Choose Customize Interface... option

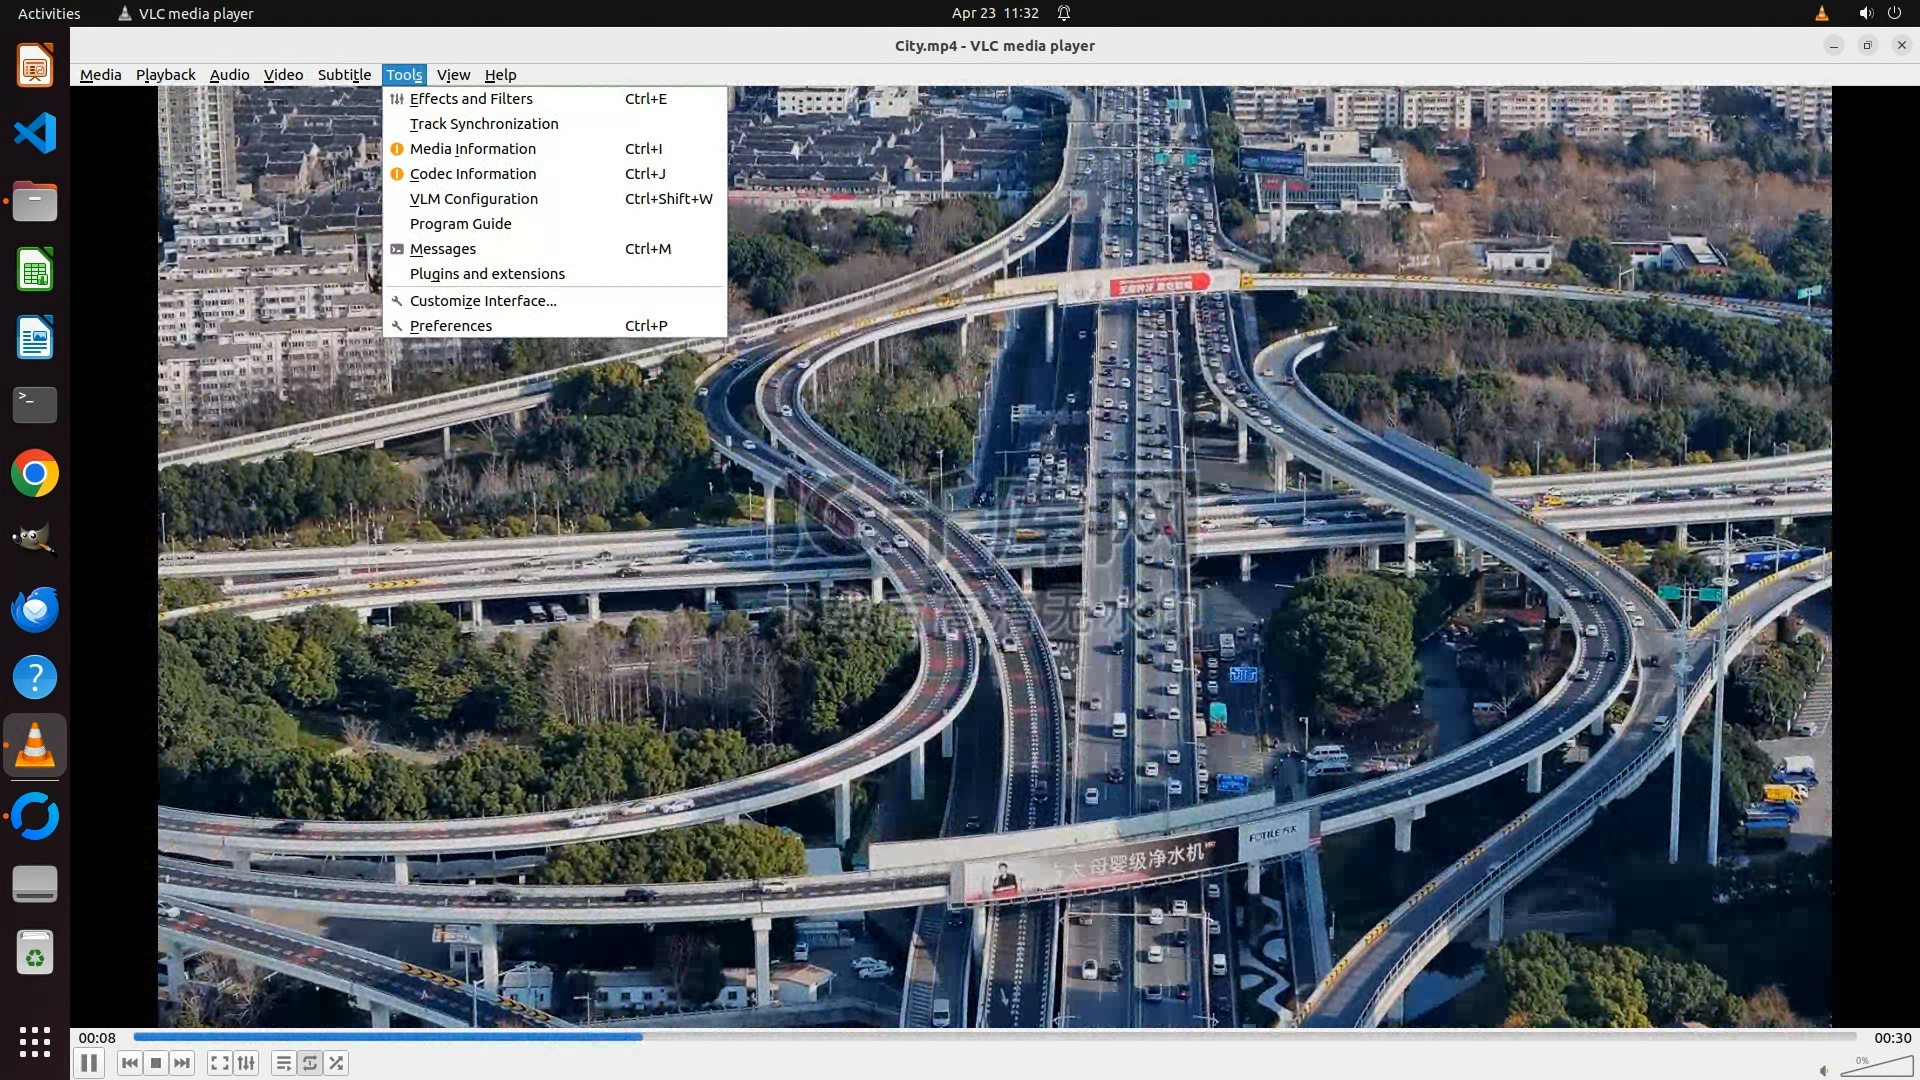coord(483,301)
